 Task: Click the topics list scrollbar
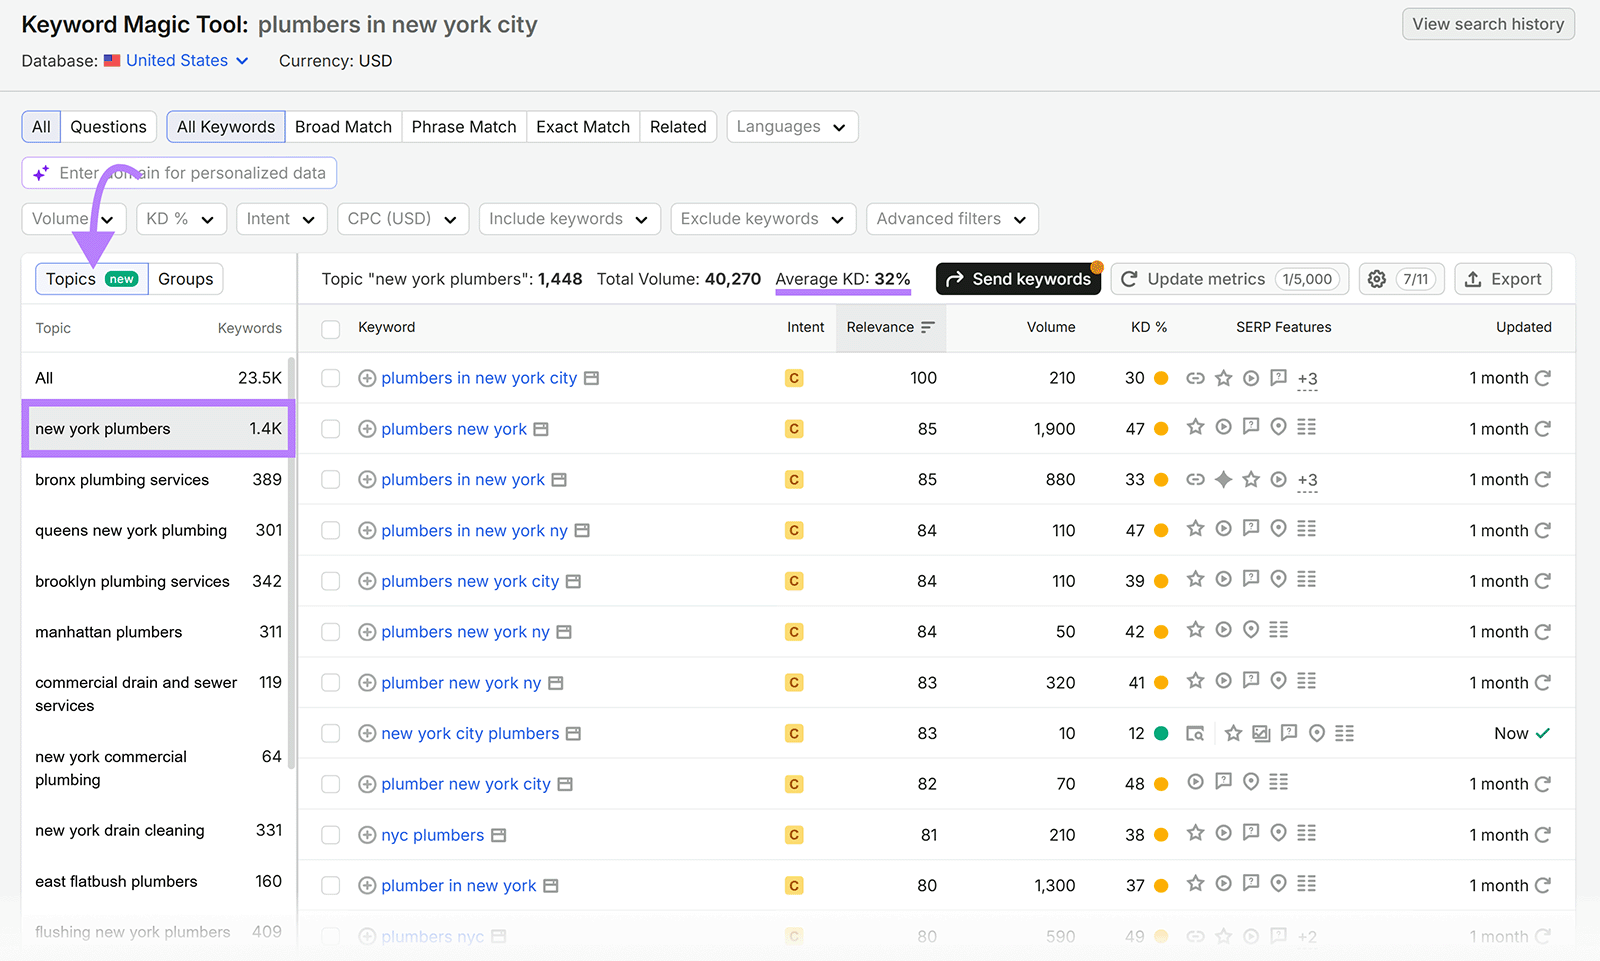[x=291, y=563]
